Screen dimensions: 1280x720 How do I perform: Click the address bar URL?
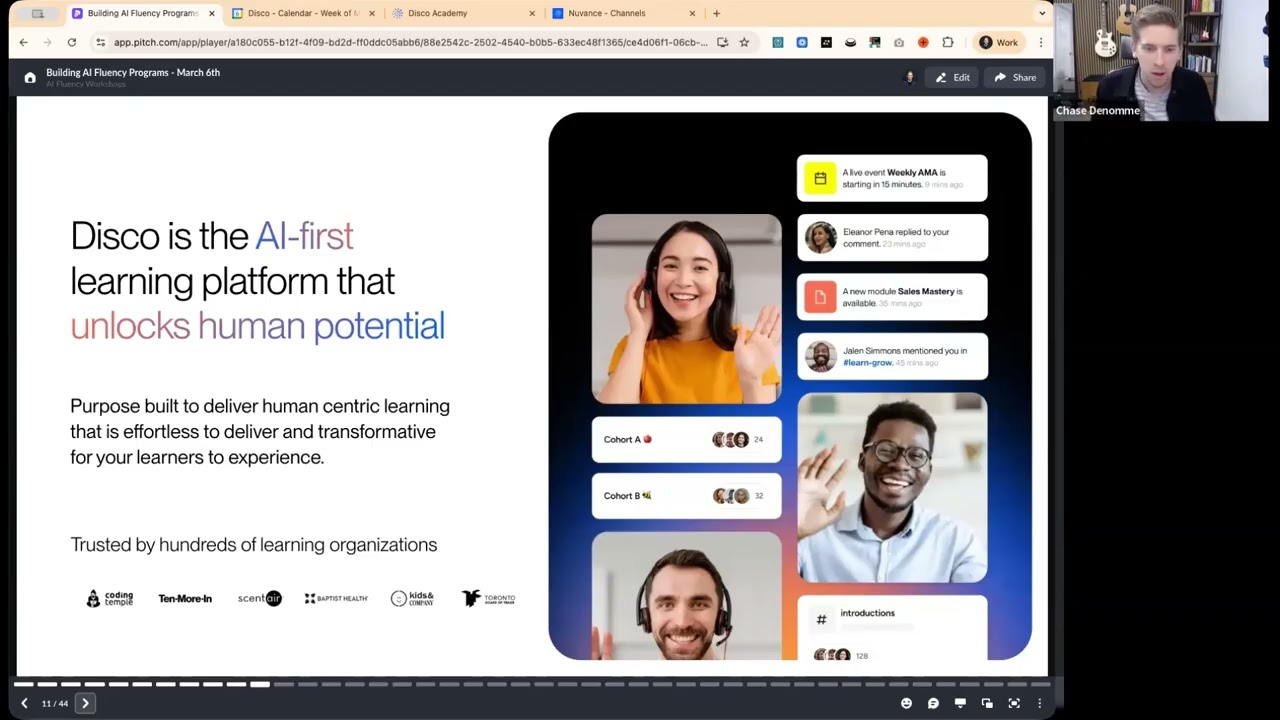(410, 42)
